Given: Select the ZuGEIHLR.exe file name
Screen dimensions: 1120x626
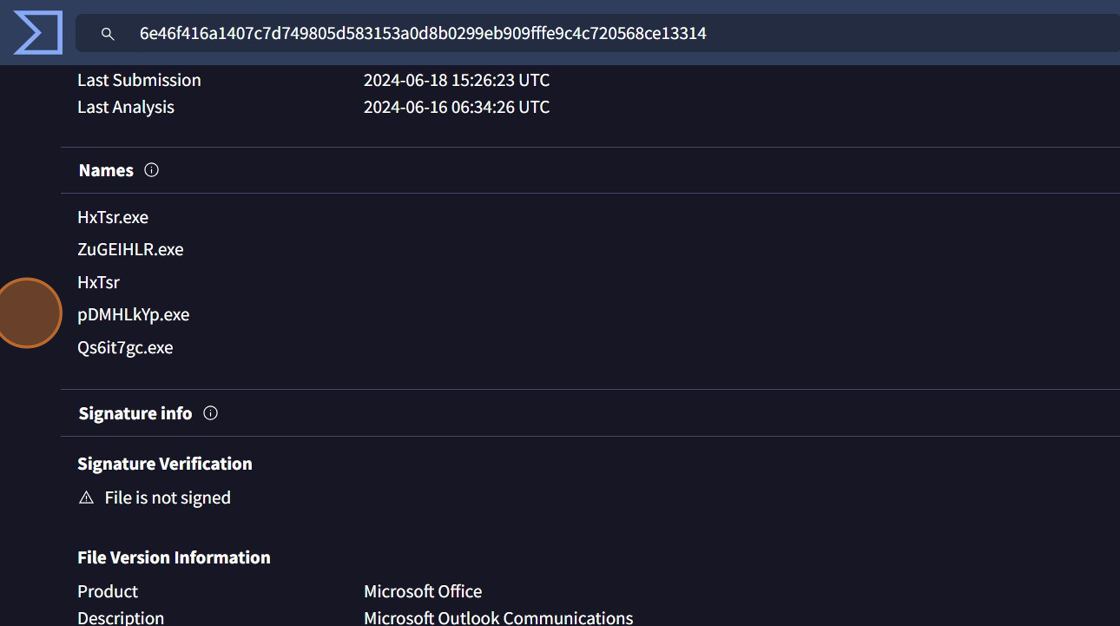Looking at the screenshot, I should click(130, 249).
